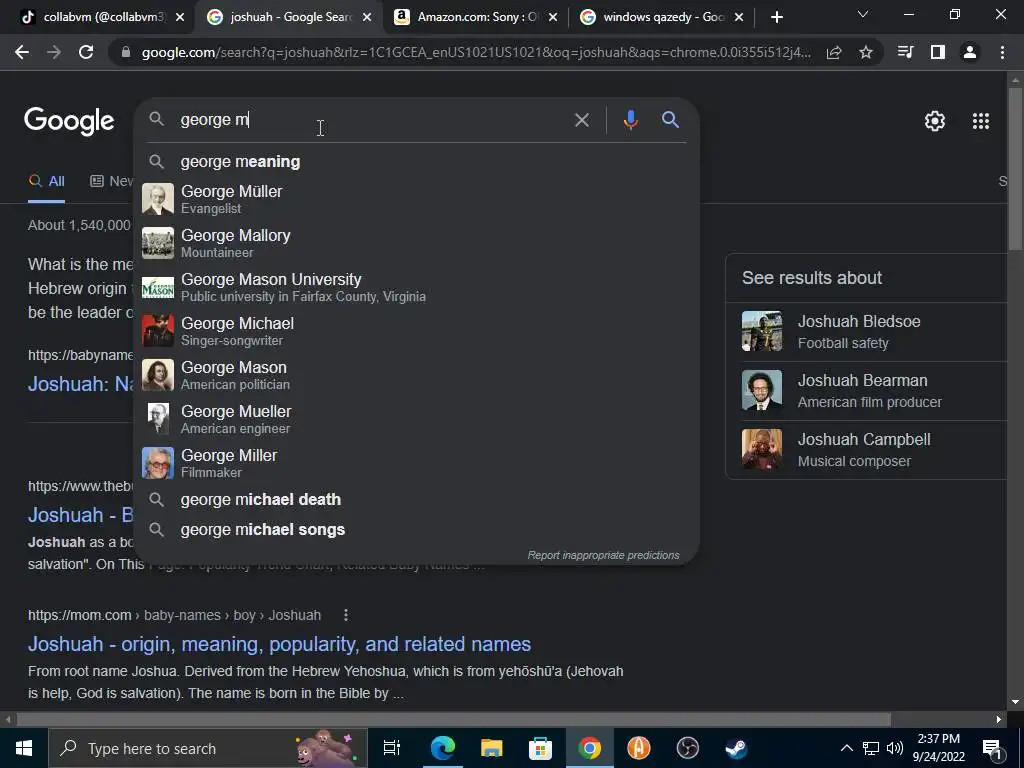1024x768 pixels.
Task: Open more options for mom.com result
Action: tap(345, 615)
